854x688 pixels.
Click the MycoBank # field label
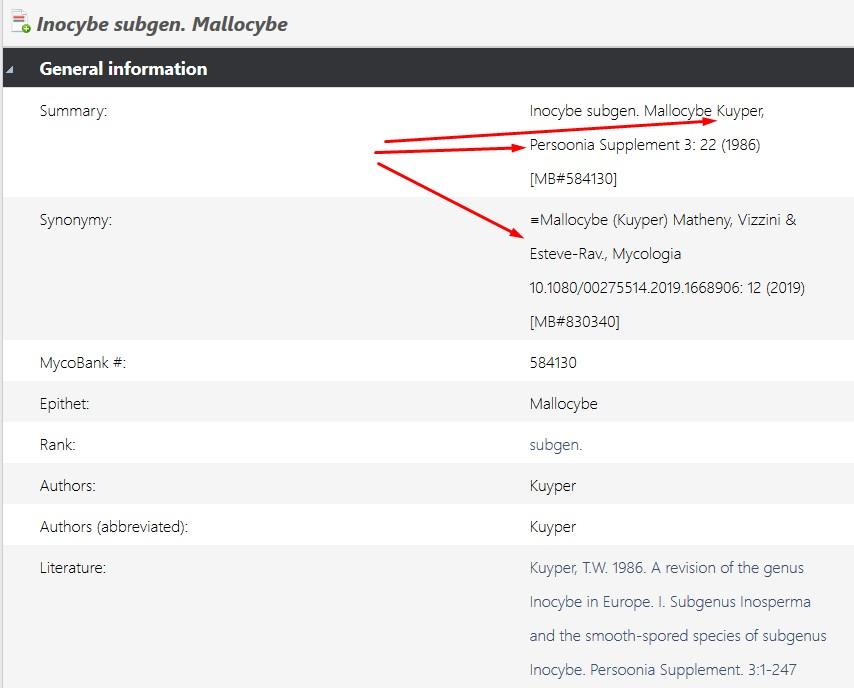tap(83, 363)
